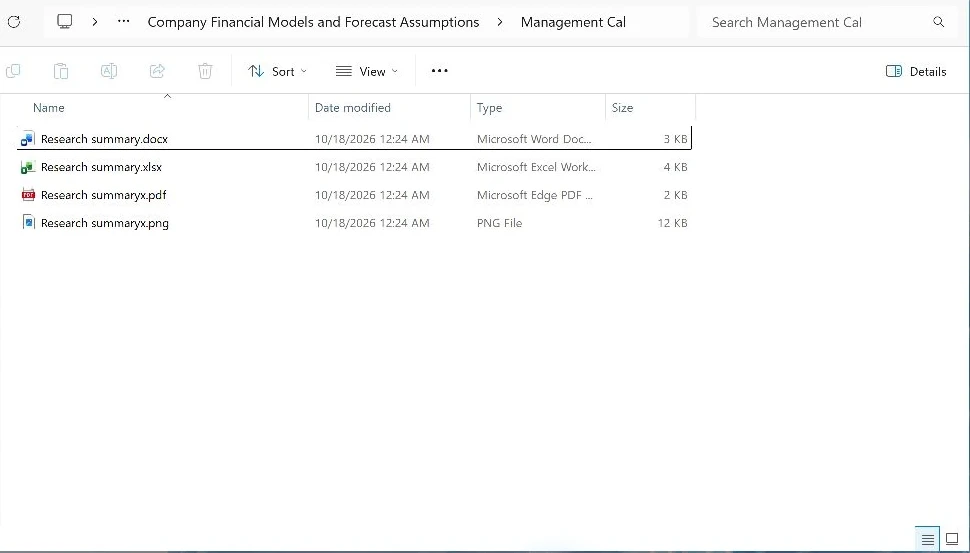Click the 12 KB size cell
Viewport: 970px width, 553px height.
pyautogui.click(x=672, y=223)
